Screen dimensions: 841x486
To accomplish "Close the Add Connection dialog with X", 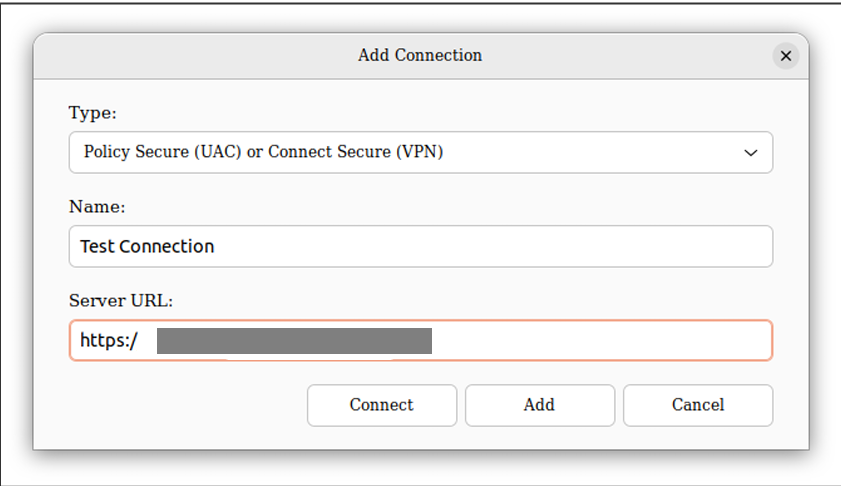I will (x=786, y=56).
